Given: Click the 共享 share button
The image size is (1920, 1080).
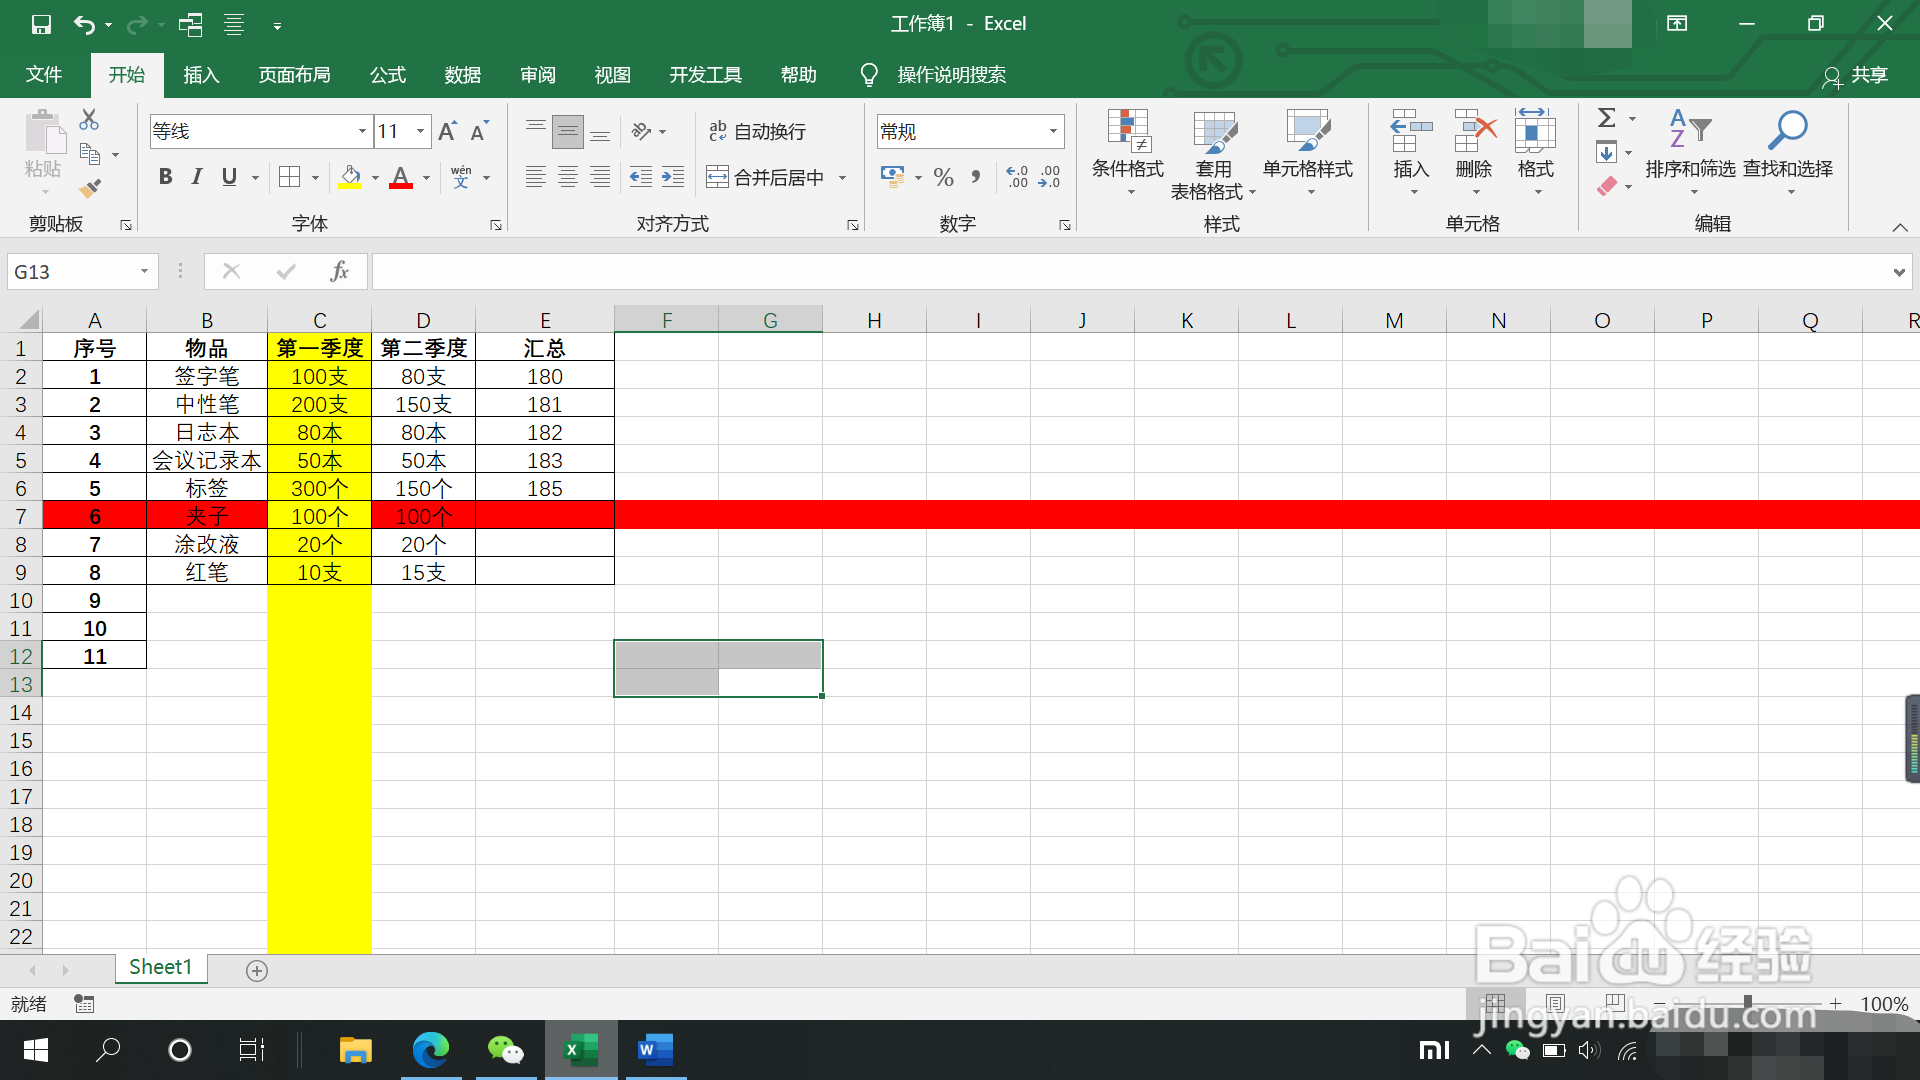Looking at the screenshot, I should click(x=1856, y=75).
